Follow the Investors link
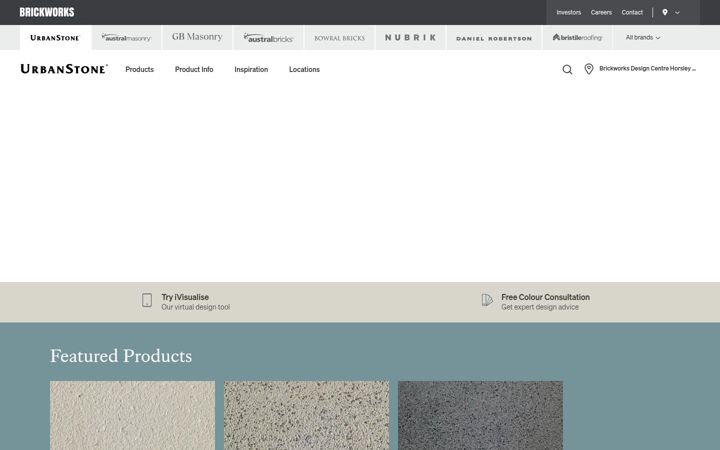Screen dimensions: 720x450 pos(568,12)
